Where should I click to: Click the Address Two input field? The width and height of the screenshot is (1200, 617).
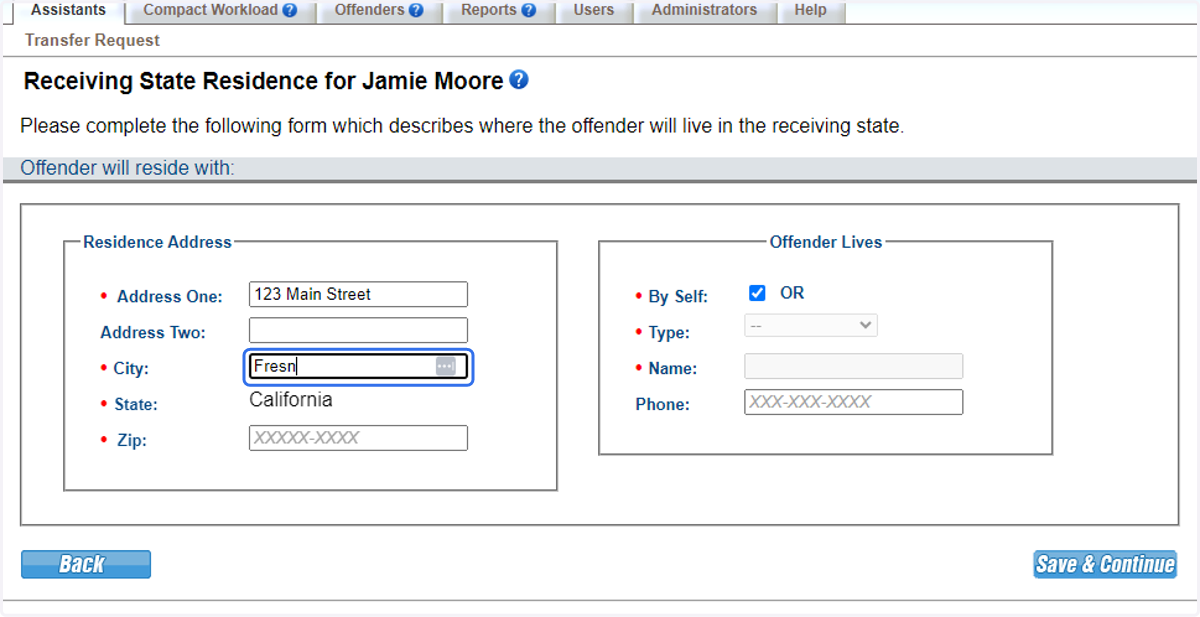358,330
